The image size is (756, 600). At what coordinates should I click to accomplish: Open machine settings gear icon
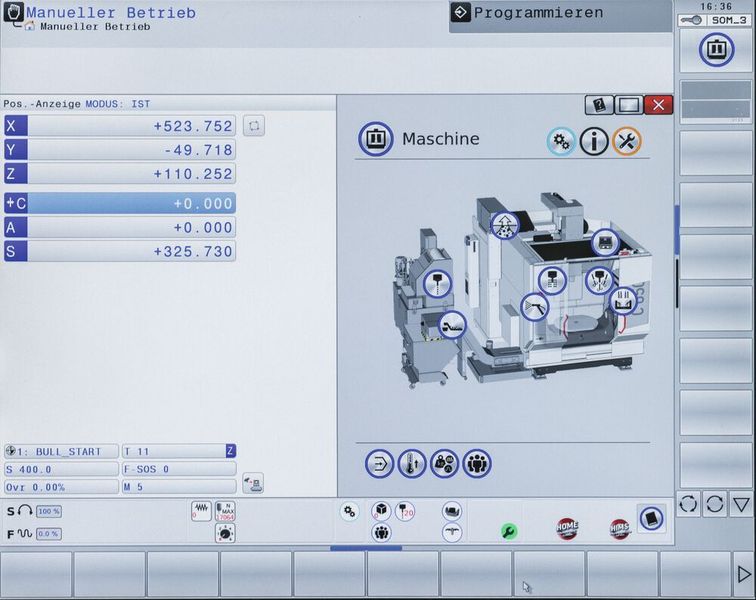[x=561, y=141]
